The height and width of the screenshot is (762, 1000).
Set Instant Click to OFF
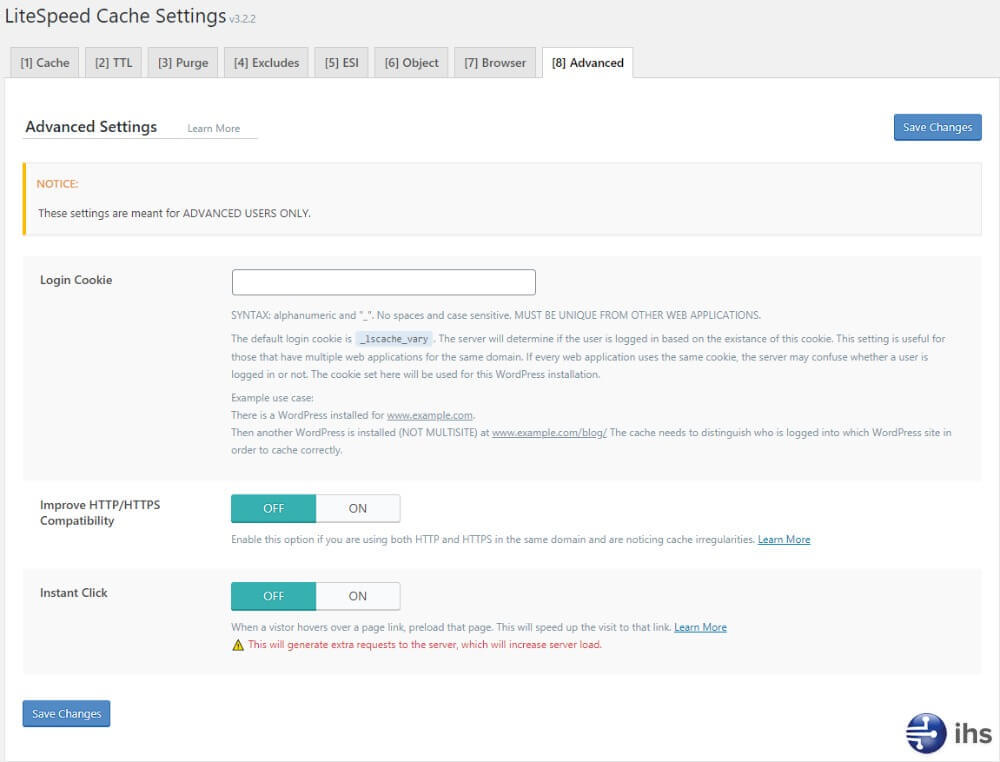(x=274, y=596)
